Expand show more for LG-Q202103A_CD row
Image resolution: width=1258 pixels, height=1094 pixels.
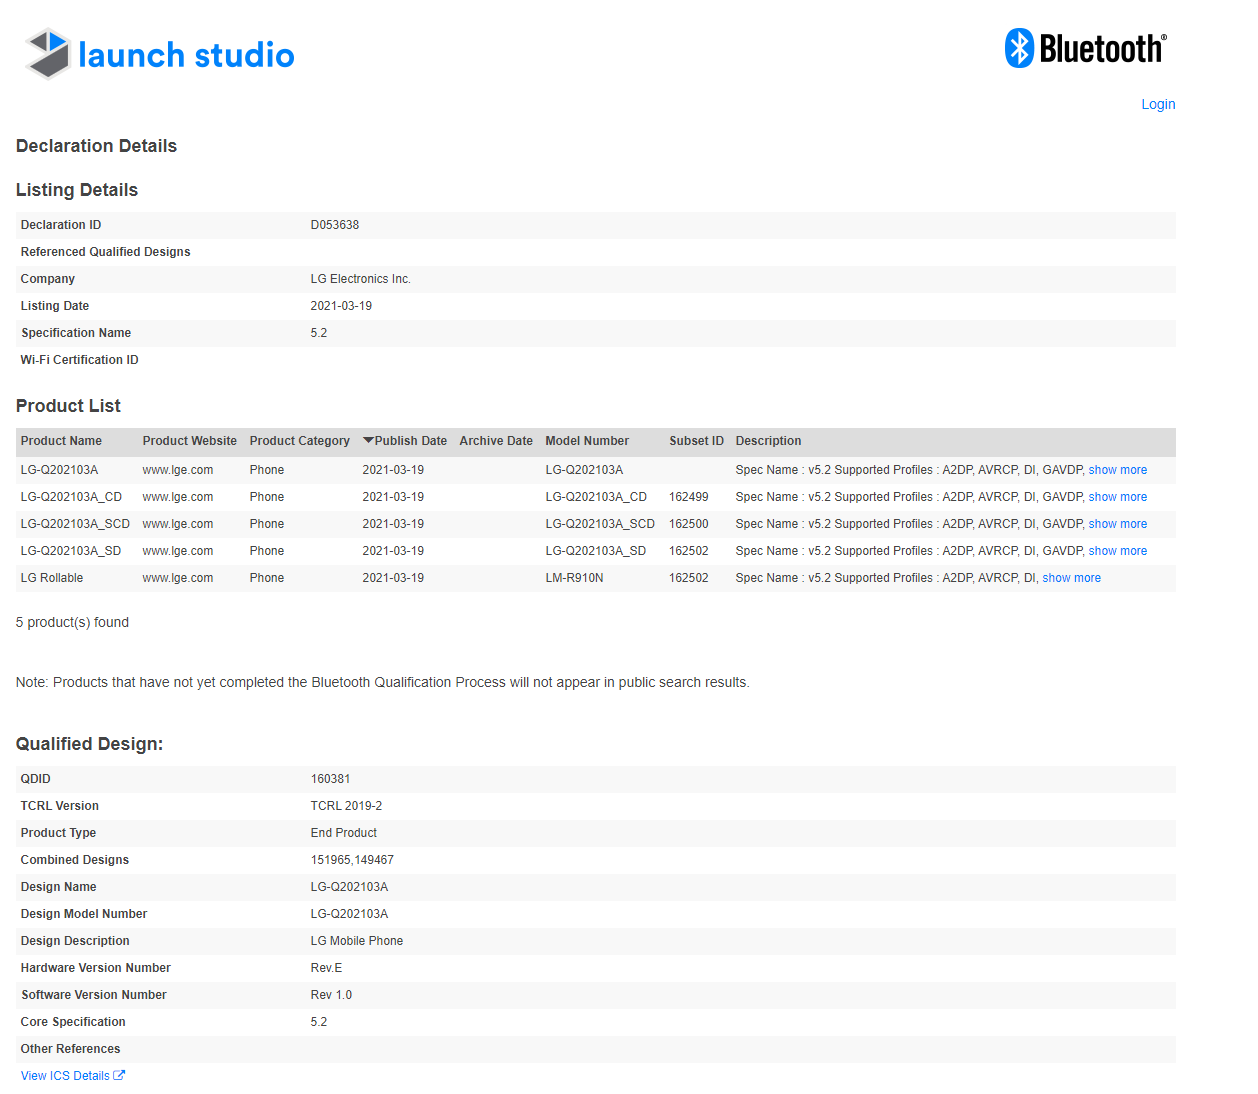(1118, 497)
